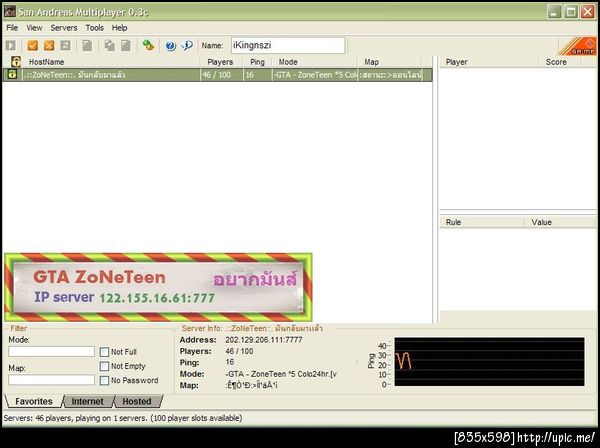
Task: Click the status bar servers summary text
Action: 123,418
